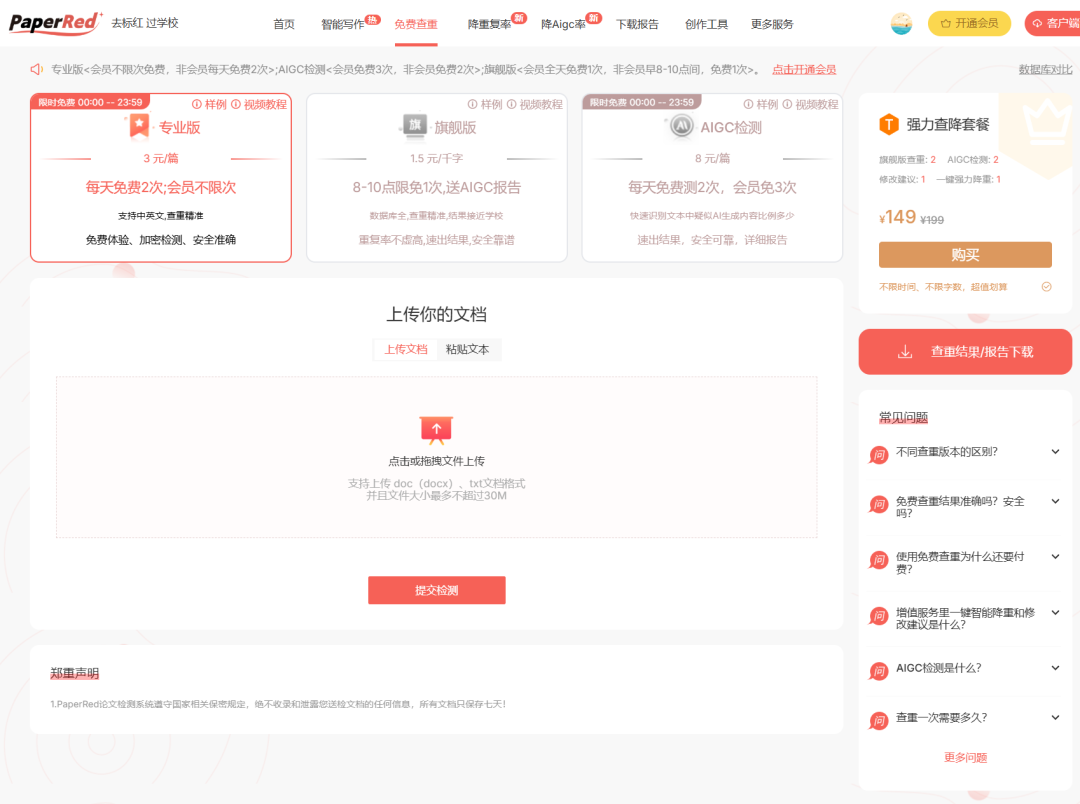Switch to the 粘贴文本 tab
Screen dimensions: 1080x804
pos(468,349)
